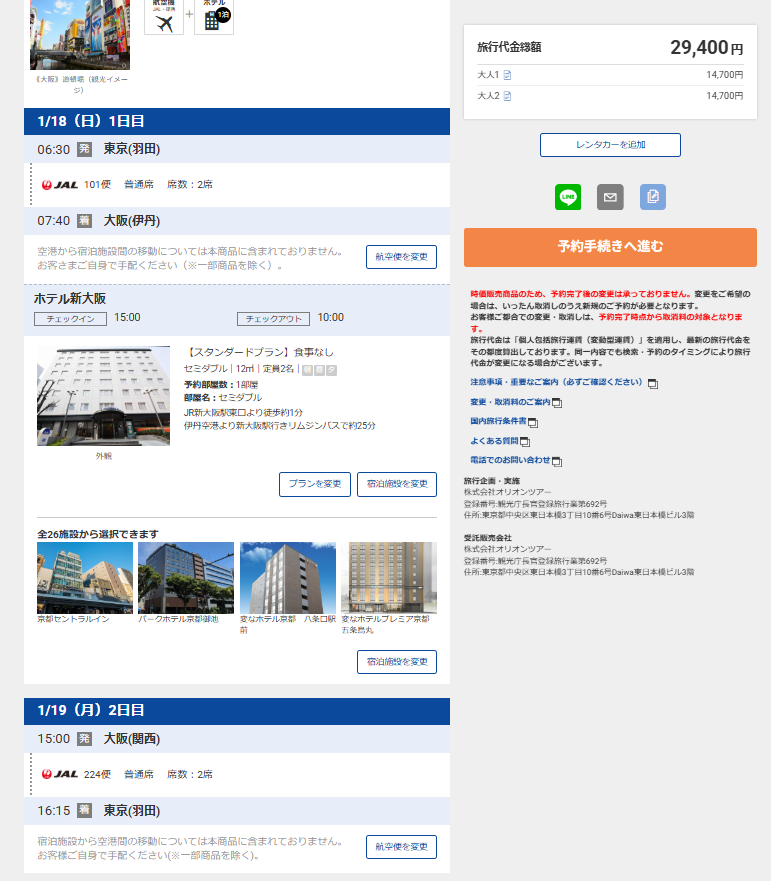771x881 pixels.
Task: Share the itinerary via LINE icon
Action: 568,197
